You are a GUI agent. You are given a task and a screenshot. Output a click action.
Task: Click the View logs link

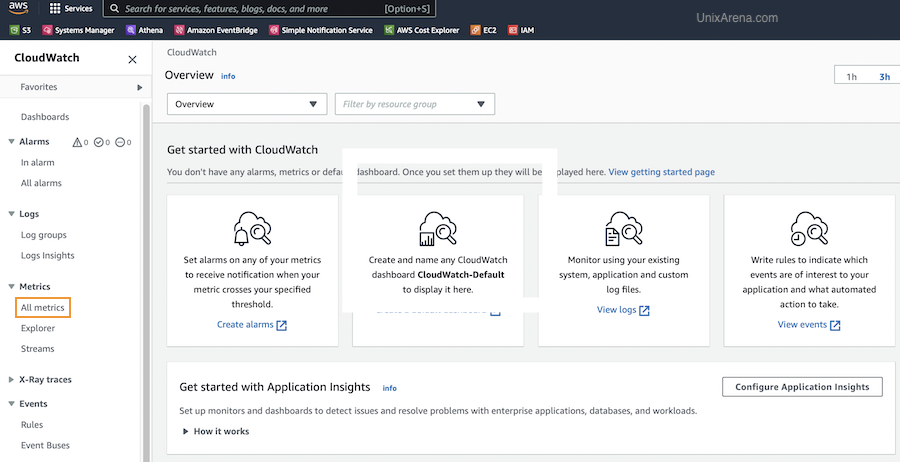616,310
